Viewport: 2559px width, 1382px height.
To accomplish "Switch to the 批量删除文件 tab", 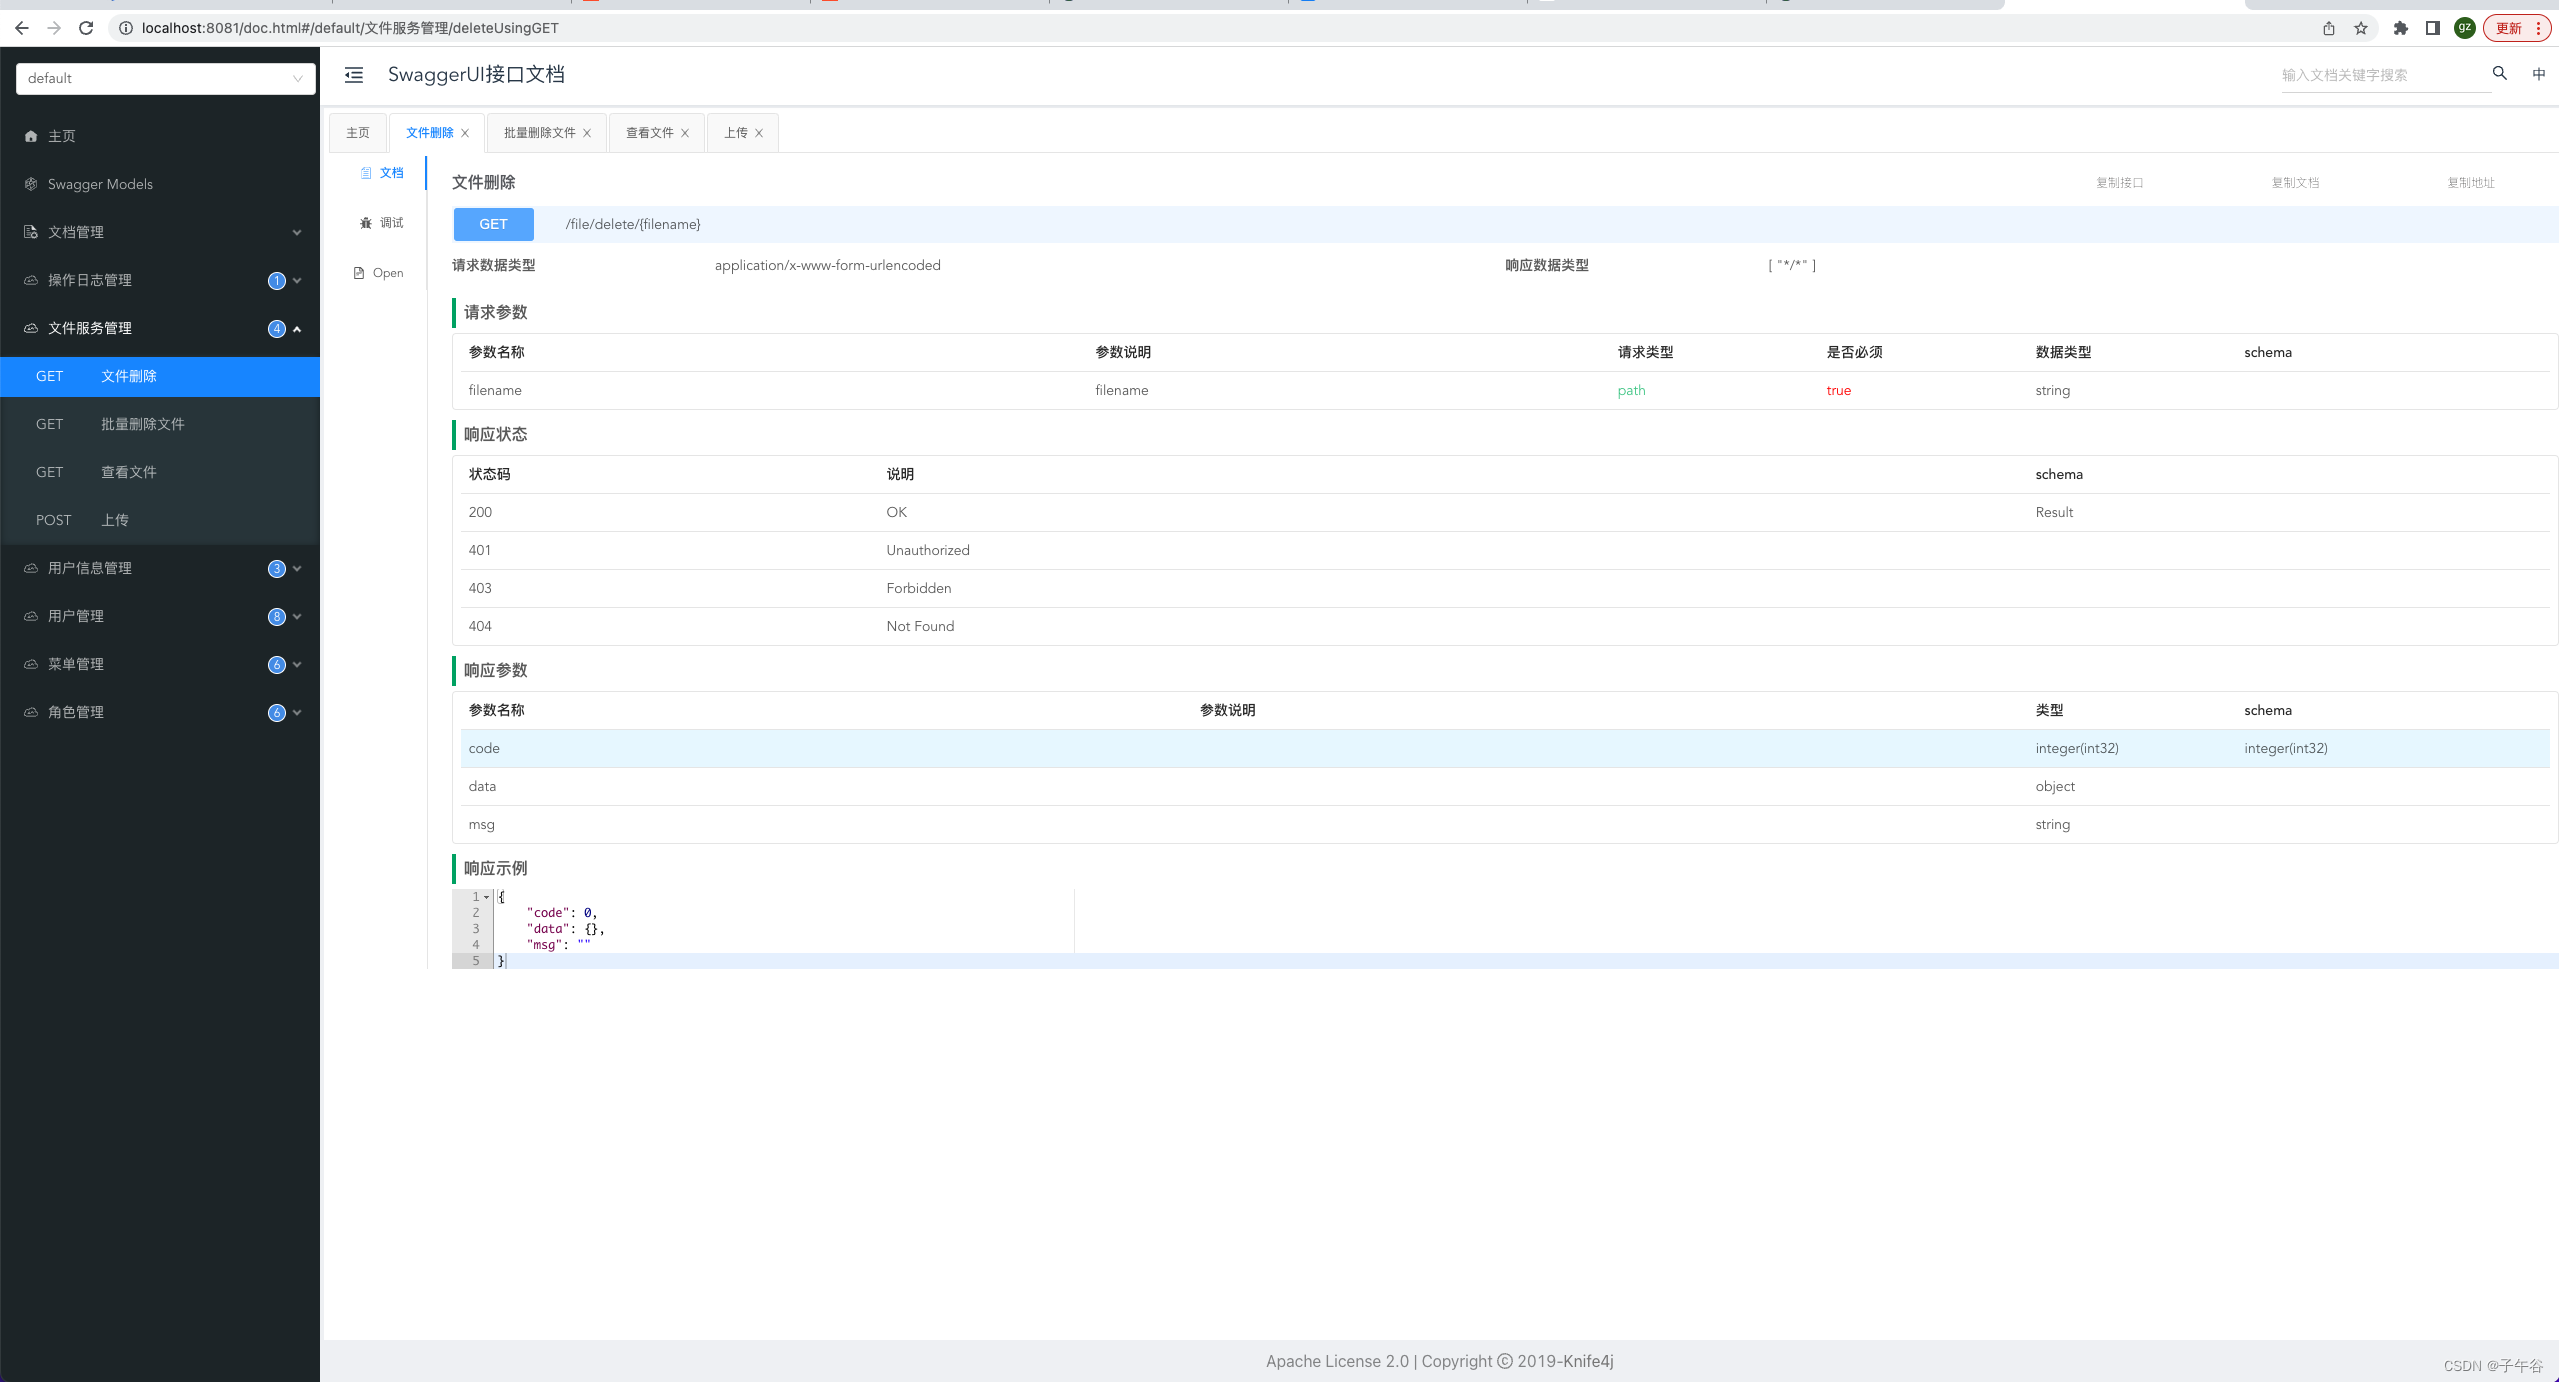I will (539, 133).
